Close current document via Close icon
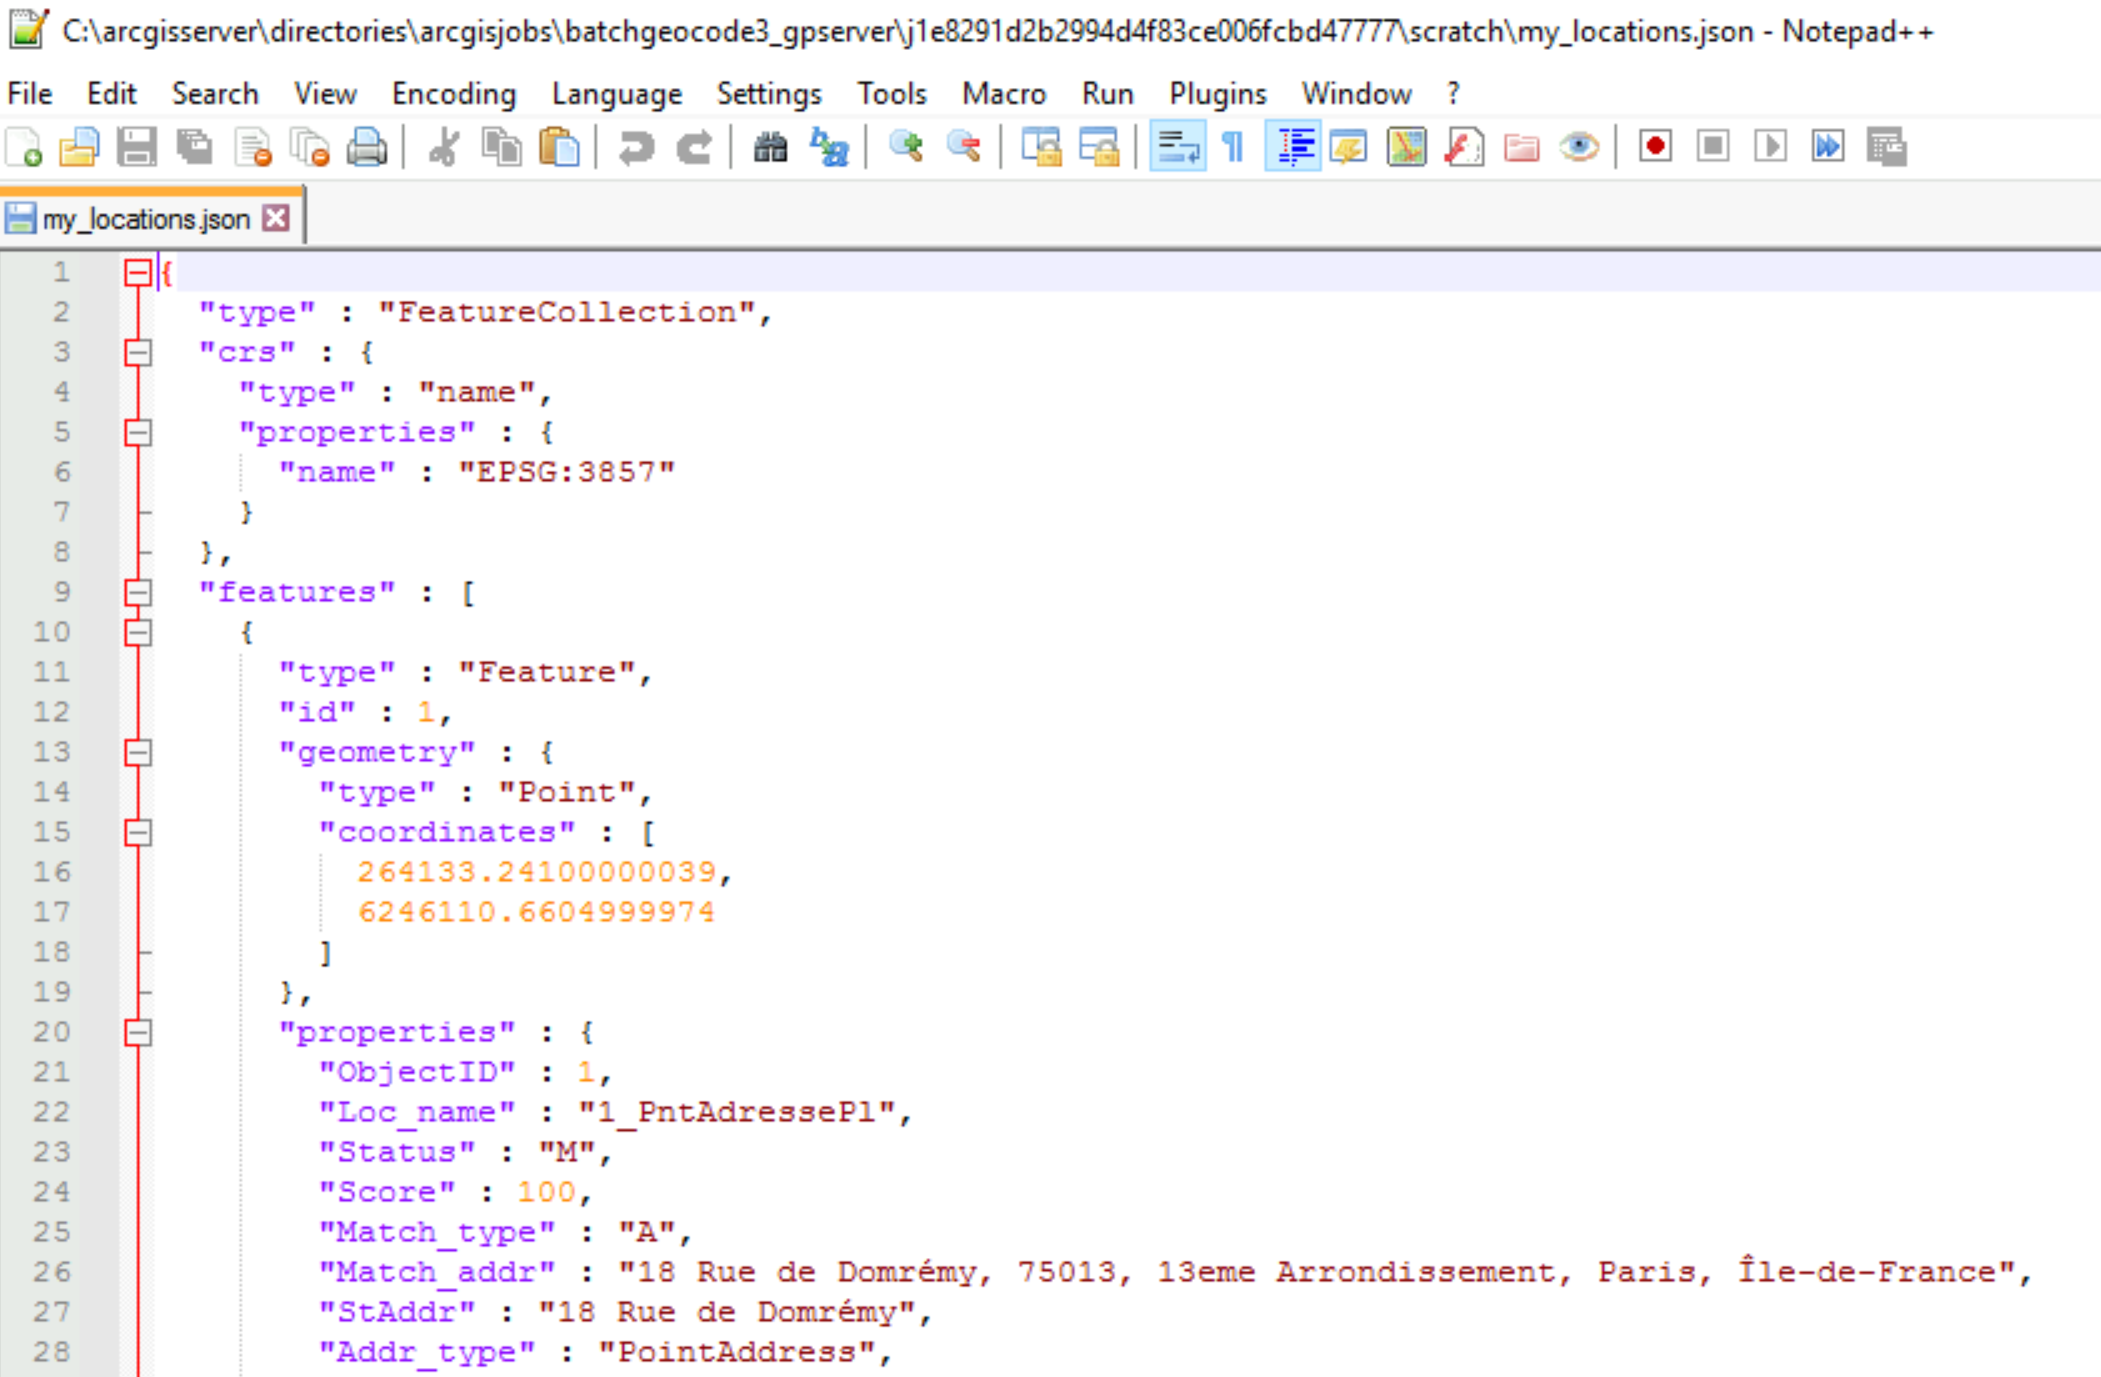The image size is (2101, 1377). coord(253,148)
